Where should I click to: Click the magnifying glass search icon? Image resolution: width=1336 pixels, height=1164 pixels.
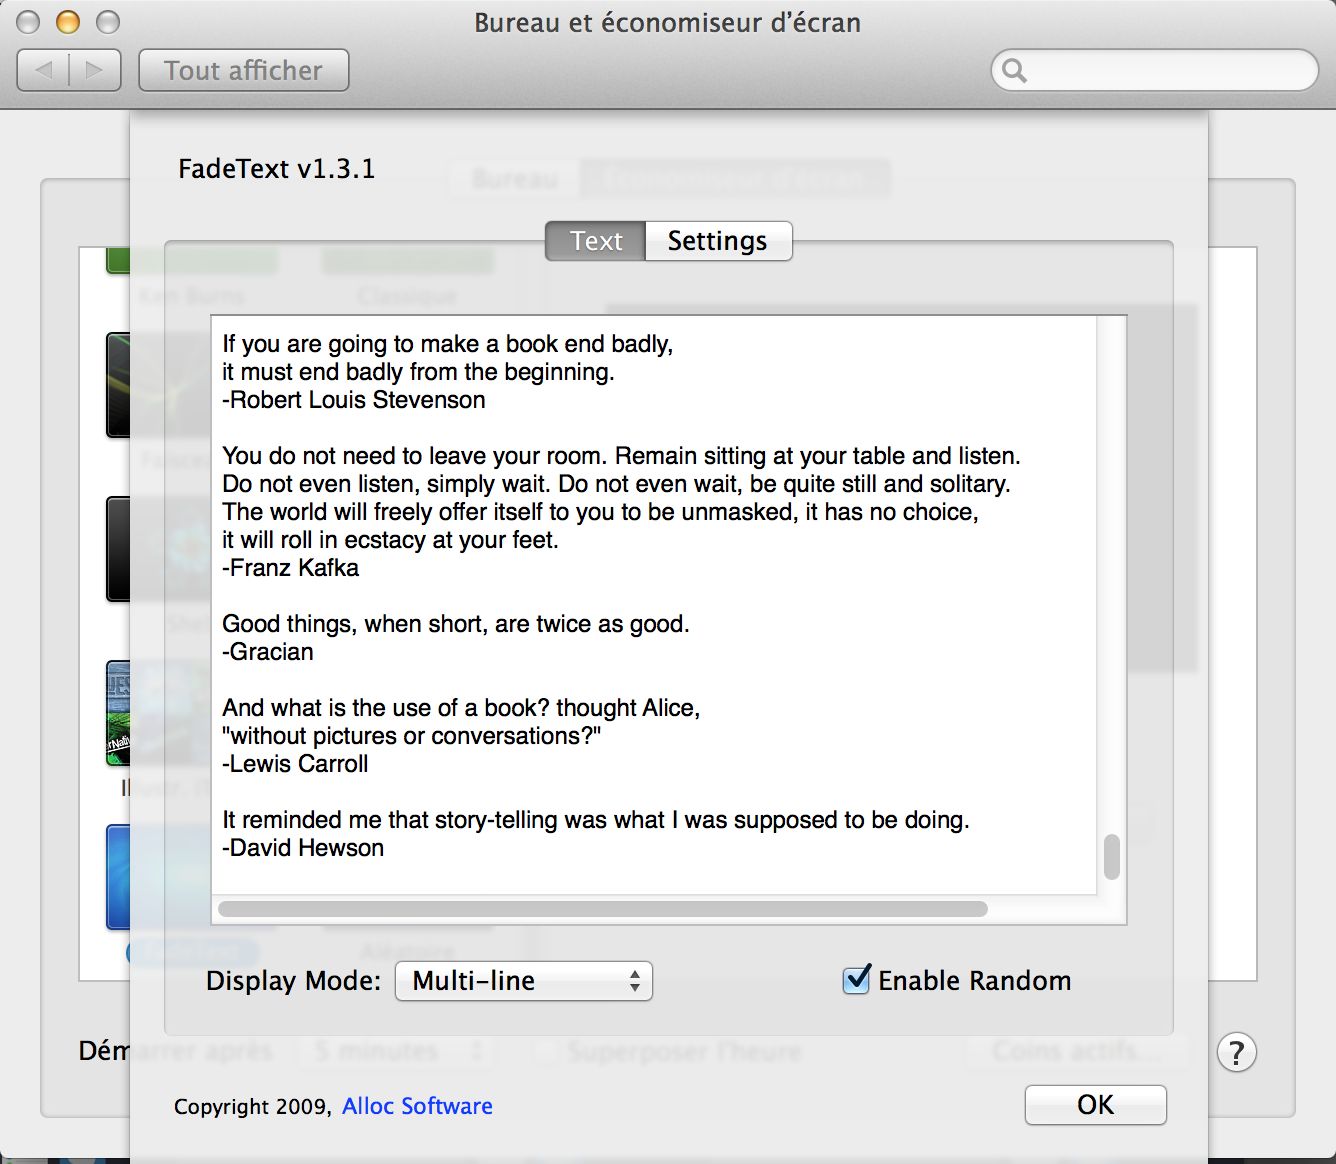coord(1014,70)
